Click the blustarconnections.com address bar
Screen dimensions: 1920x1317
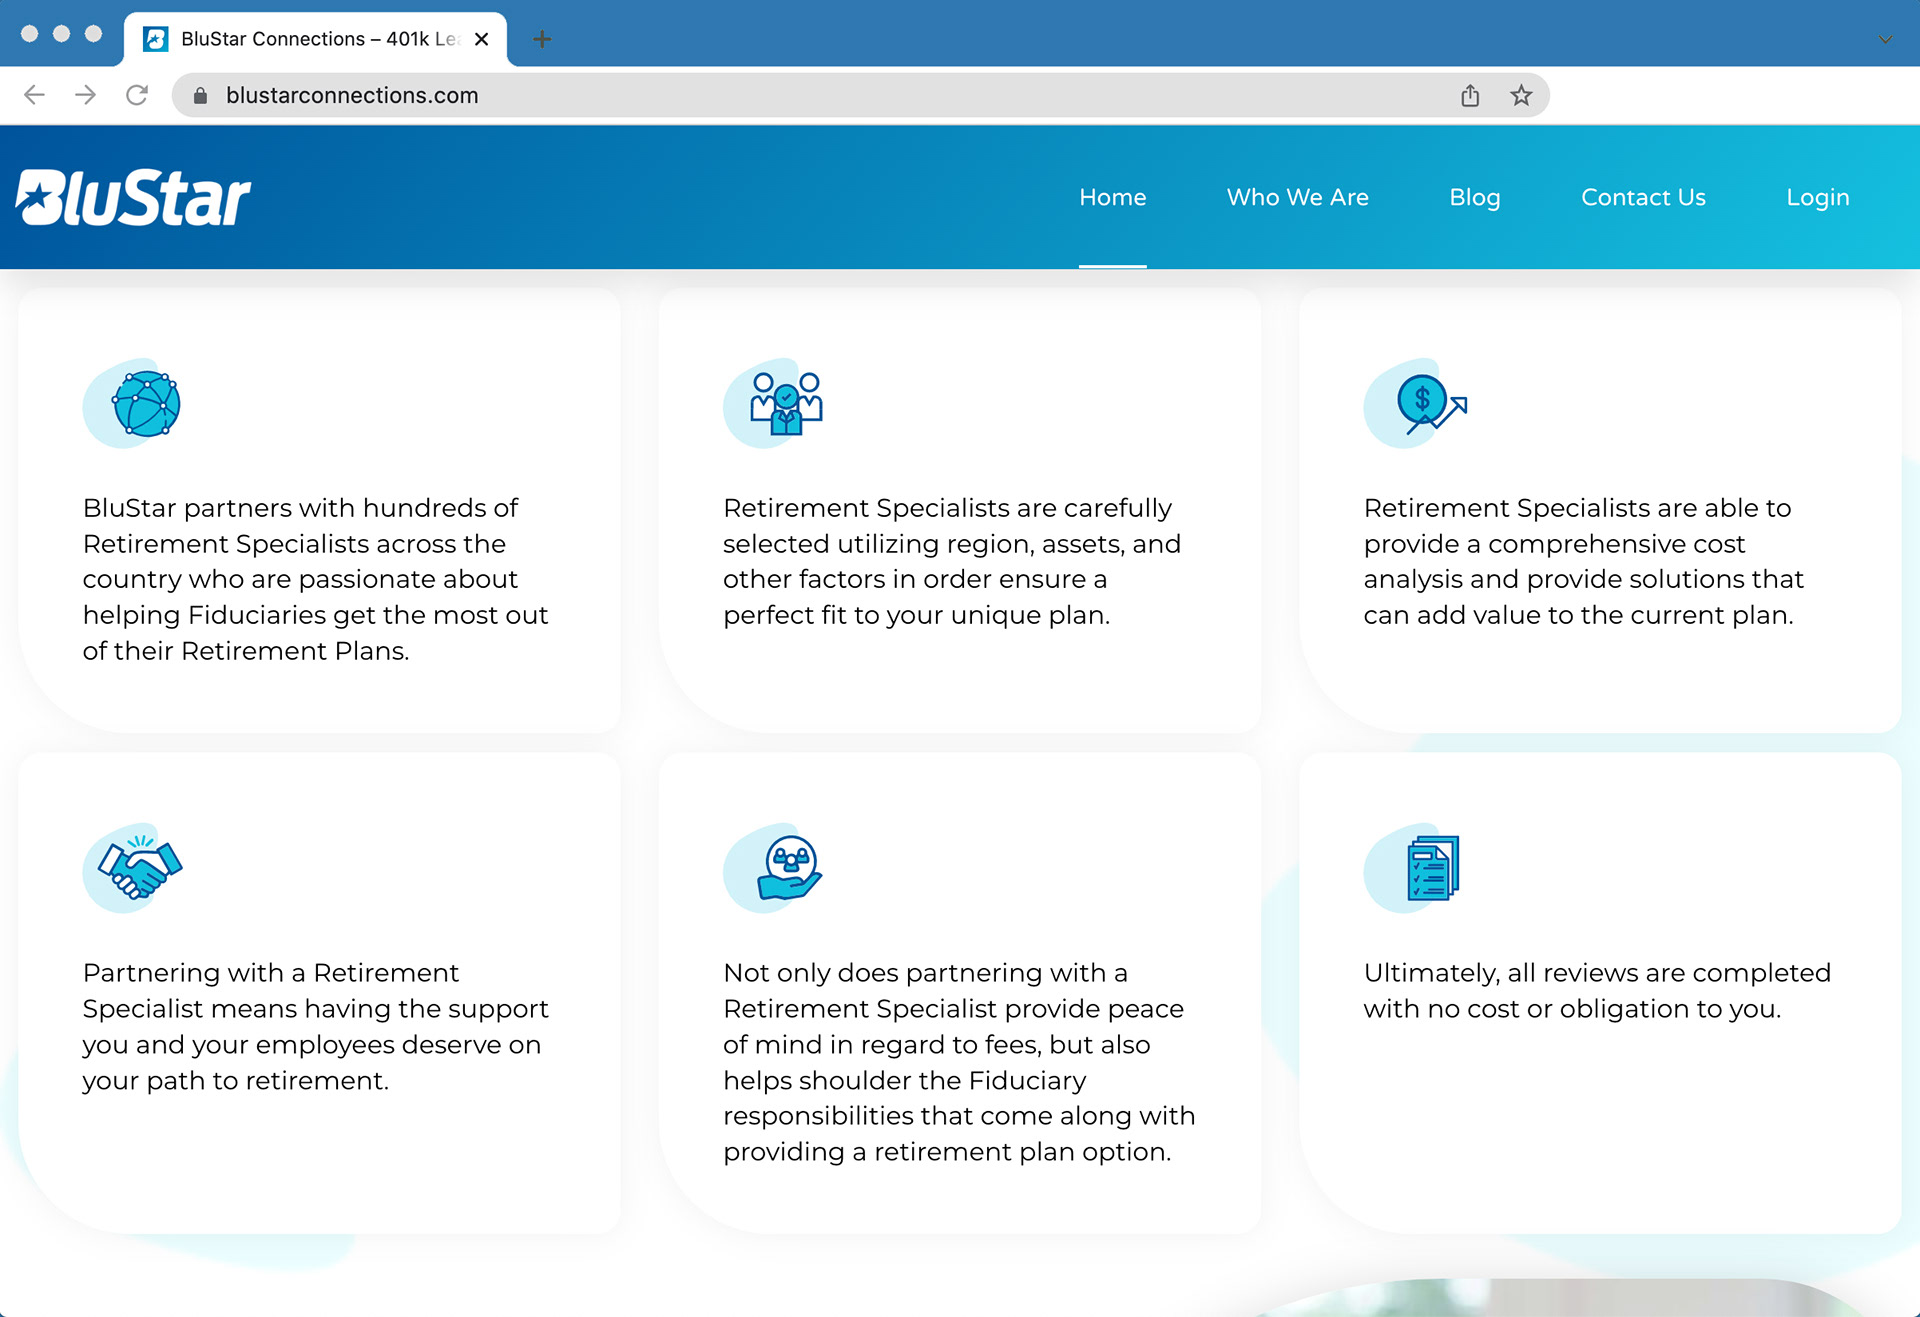[800, 96]
